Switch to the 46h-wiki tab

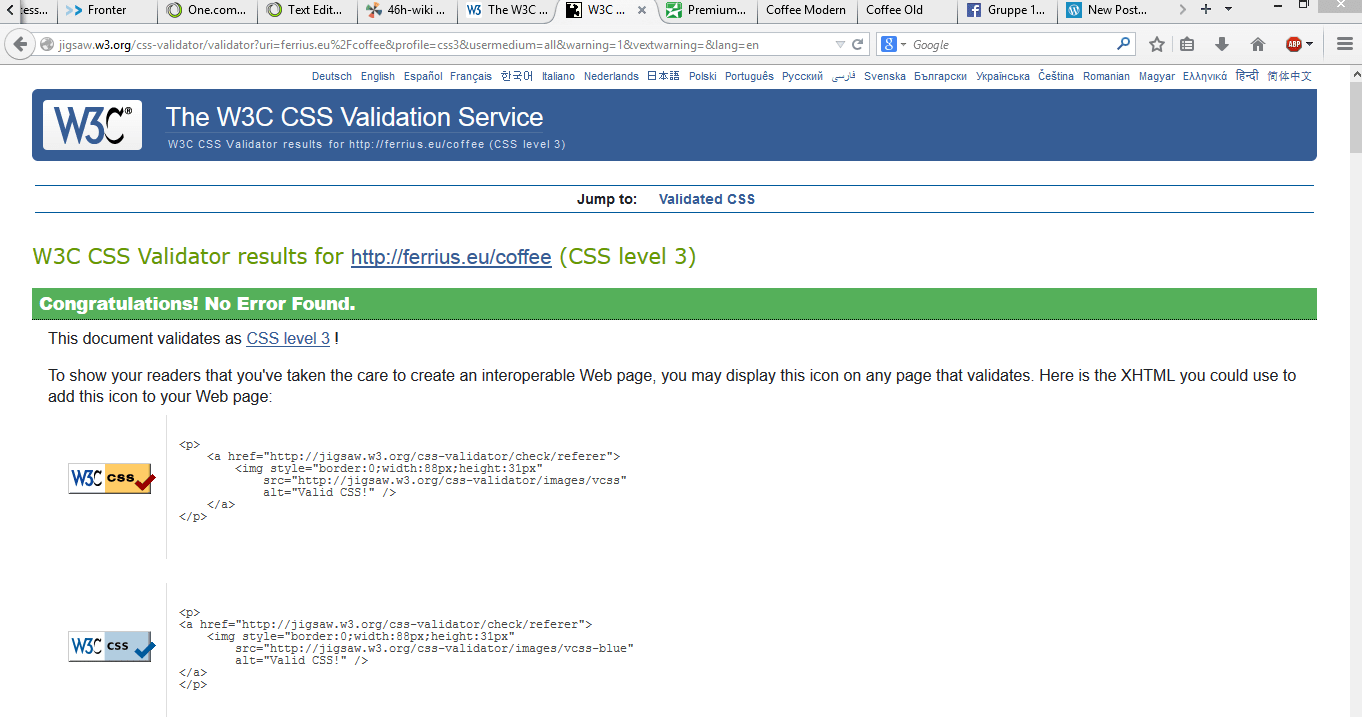(407, 10)
